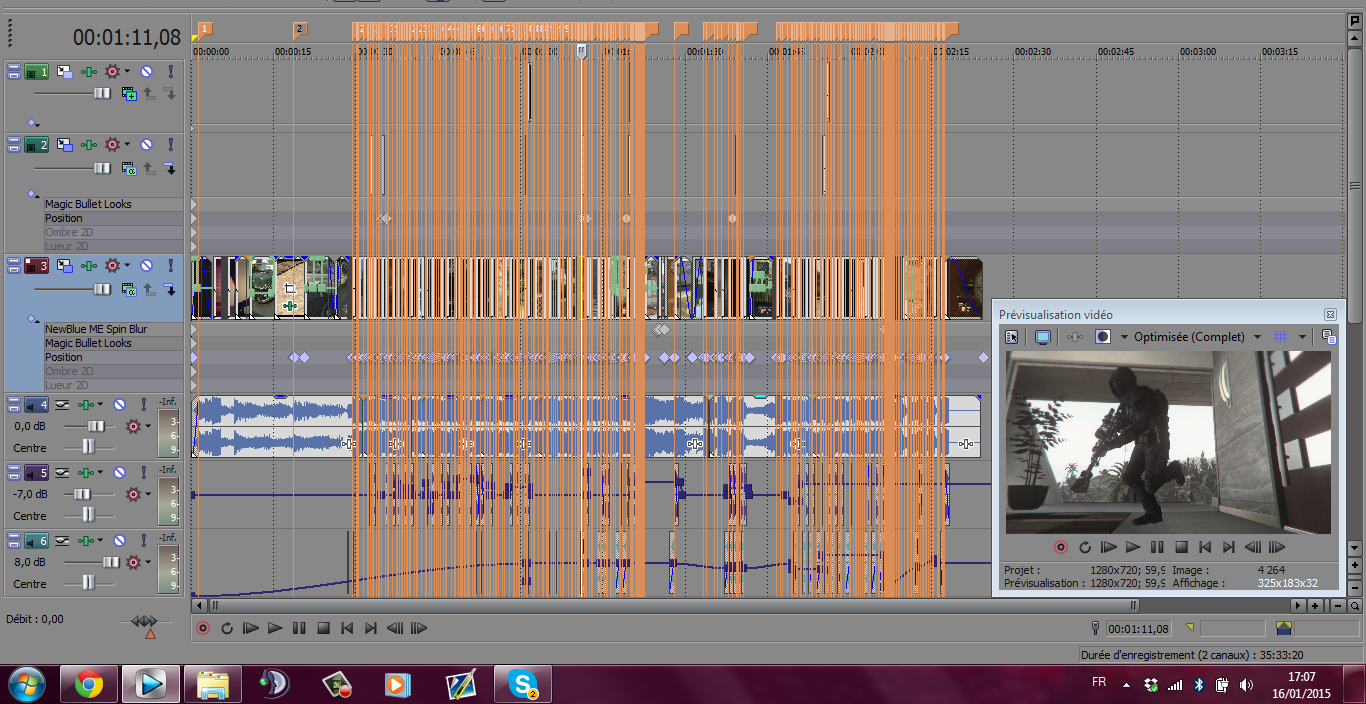Image resolution: width=1366 pixels, height=704 pixels.
Task: Open project video properties in preview window
Action: coord(1011,337)
